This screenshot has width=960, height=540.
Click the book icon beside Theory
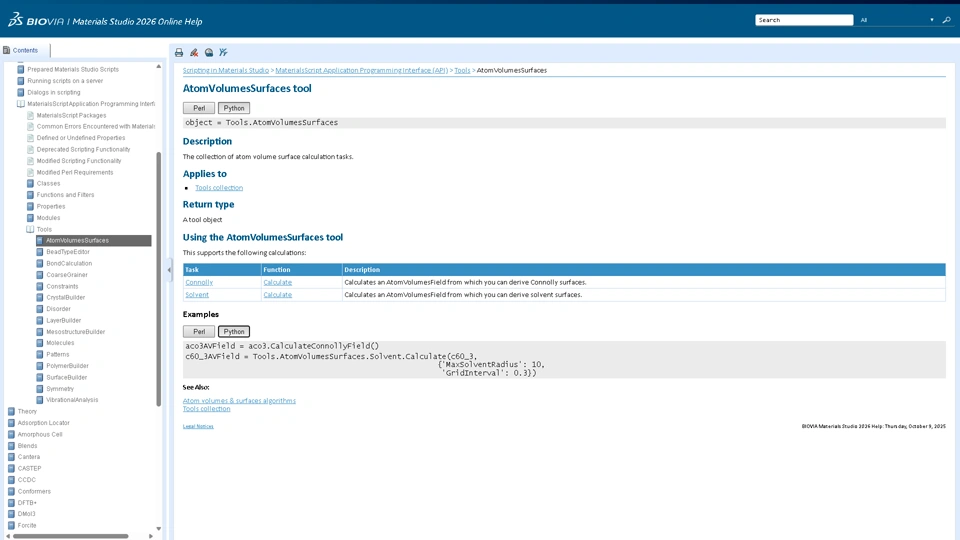11,411
